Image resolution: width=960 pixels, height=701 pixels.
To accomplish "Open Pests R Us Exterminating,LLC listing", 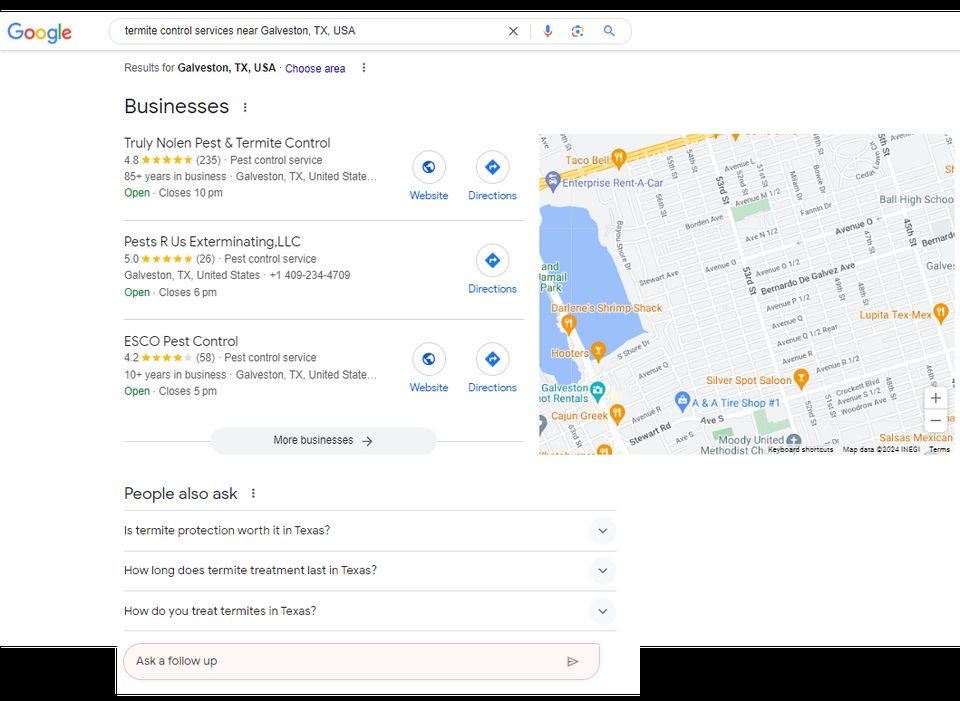I will tap(212, 242).
